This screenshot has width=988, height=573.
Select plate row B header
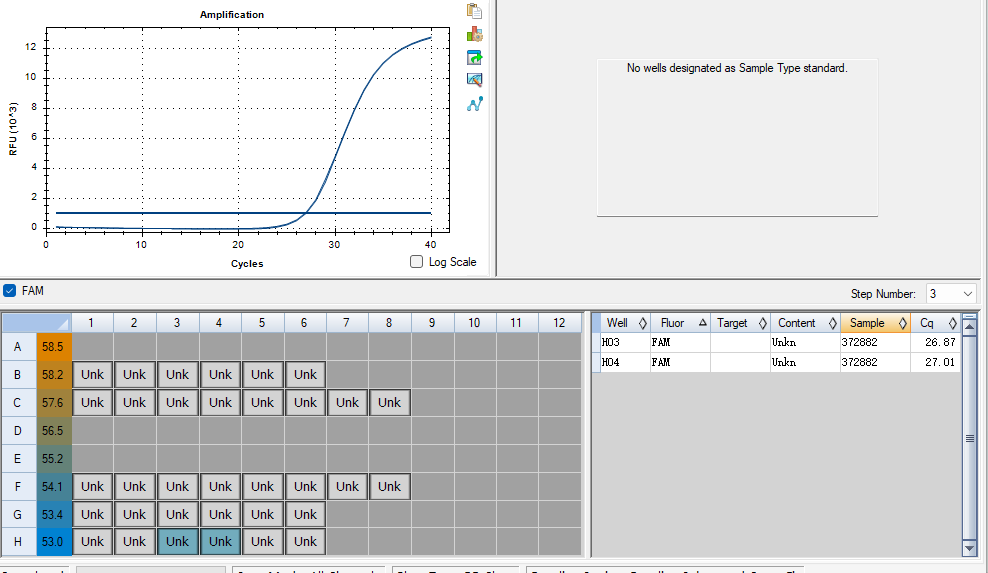click(x=18, y=374)
